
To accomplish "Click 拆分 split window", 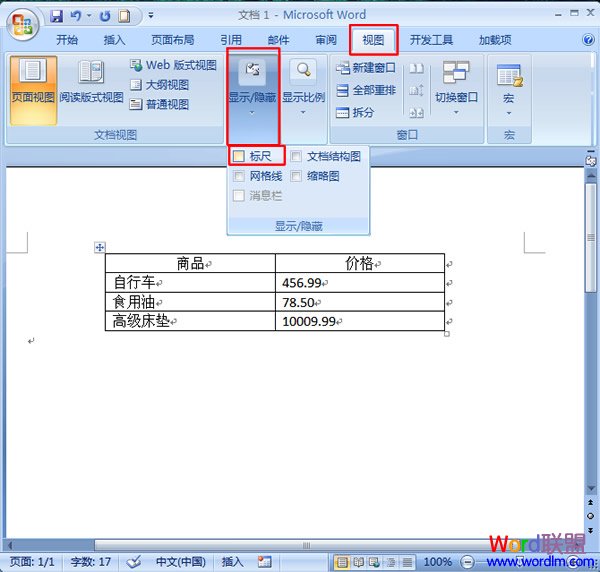I will (355, 112).
